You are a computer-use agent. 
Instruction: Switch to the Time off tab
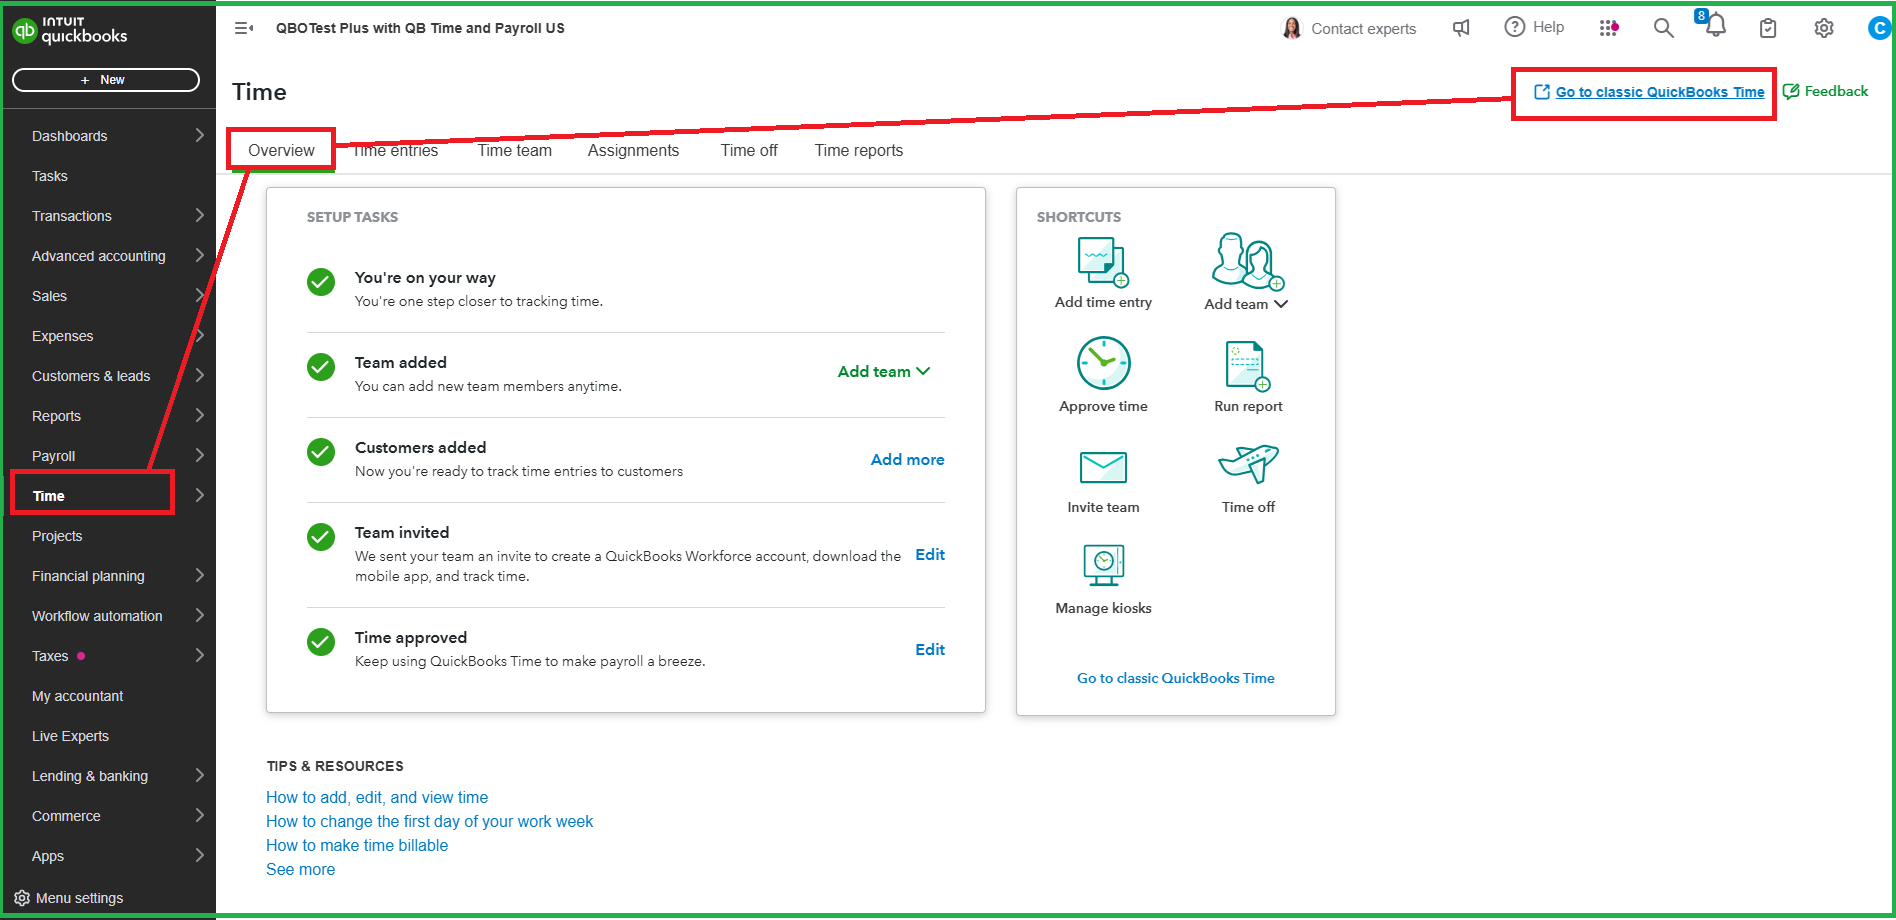point(749,150)
